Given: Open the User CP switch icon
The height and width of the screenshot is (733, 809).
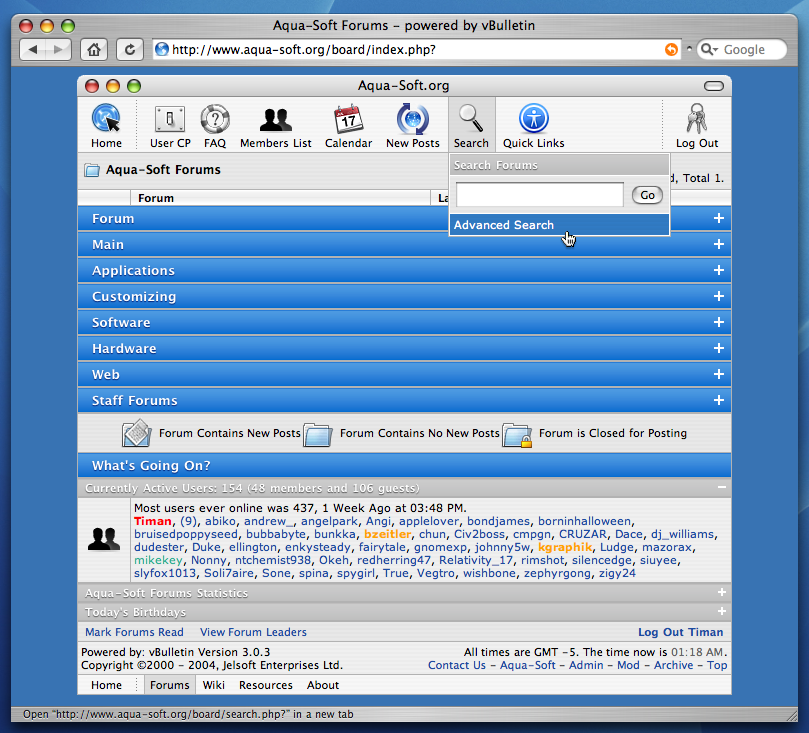Looking at the screenshot, I should point(170,119).
